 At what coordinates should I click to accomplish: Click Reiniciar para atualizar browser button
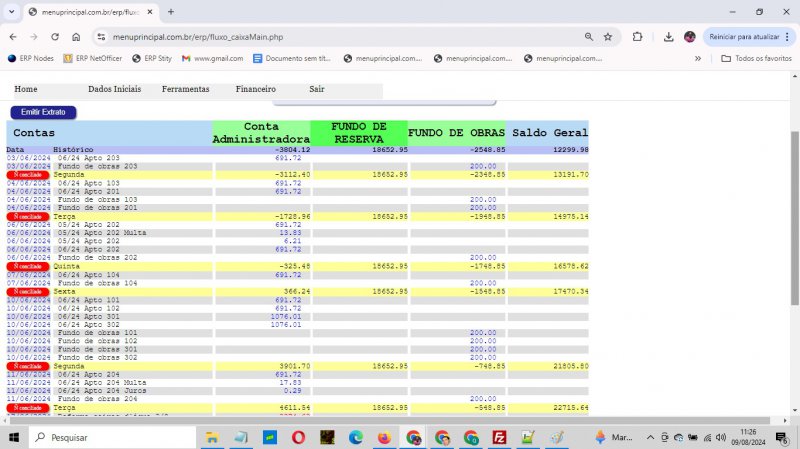(x=746, y=37)
